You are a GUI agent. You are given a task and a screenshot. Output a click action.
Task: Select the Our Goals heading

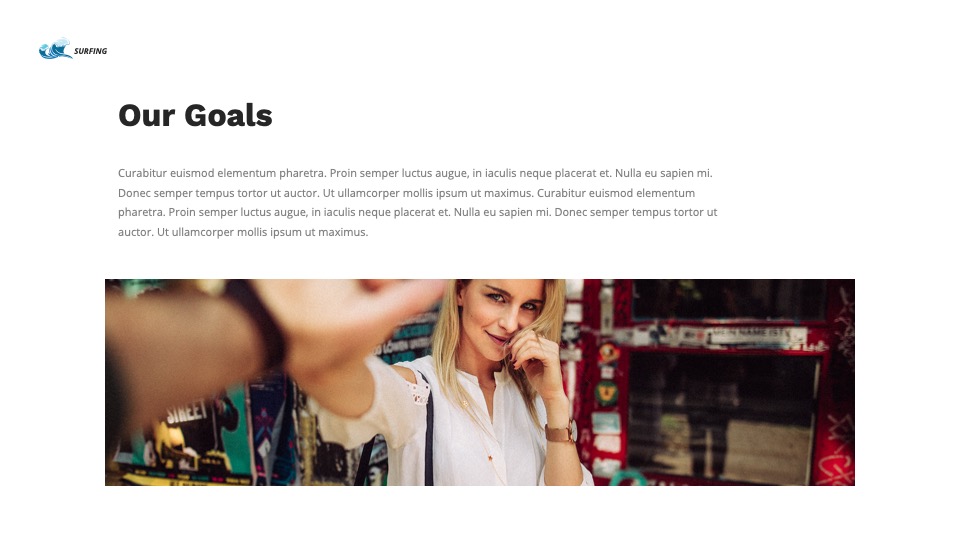coord(195,115)
